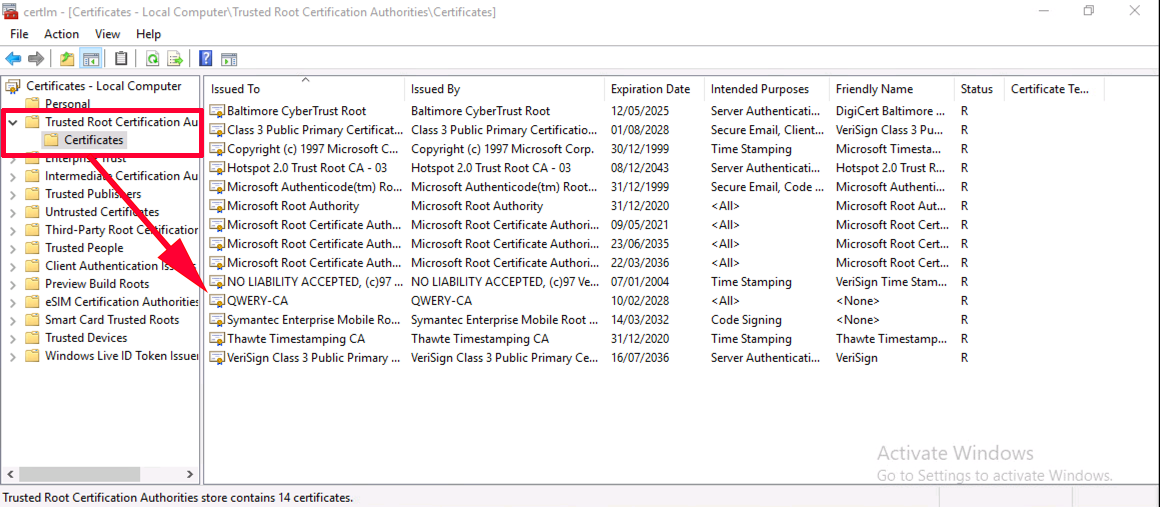Open the Action menu

[x=61, y=34]
